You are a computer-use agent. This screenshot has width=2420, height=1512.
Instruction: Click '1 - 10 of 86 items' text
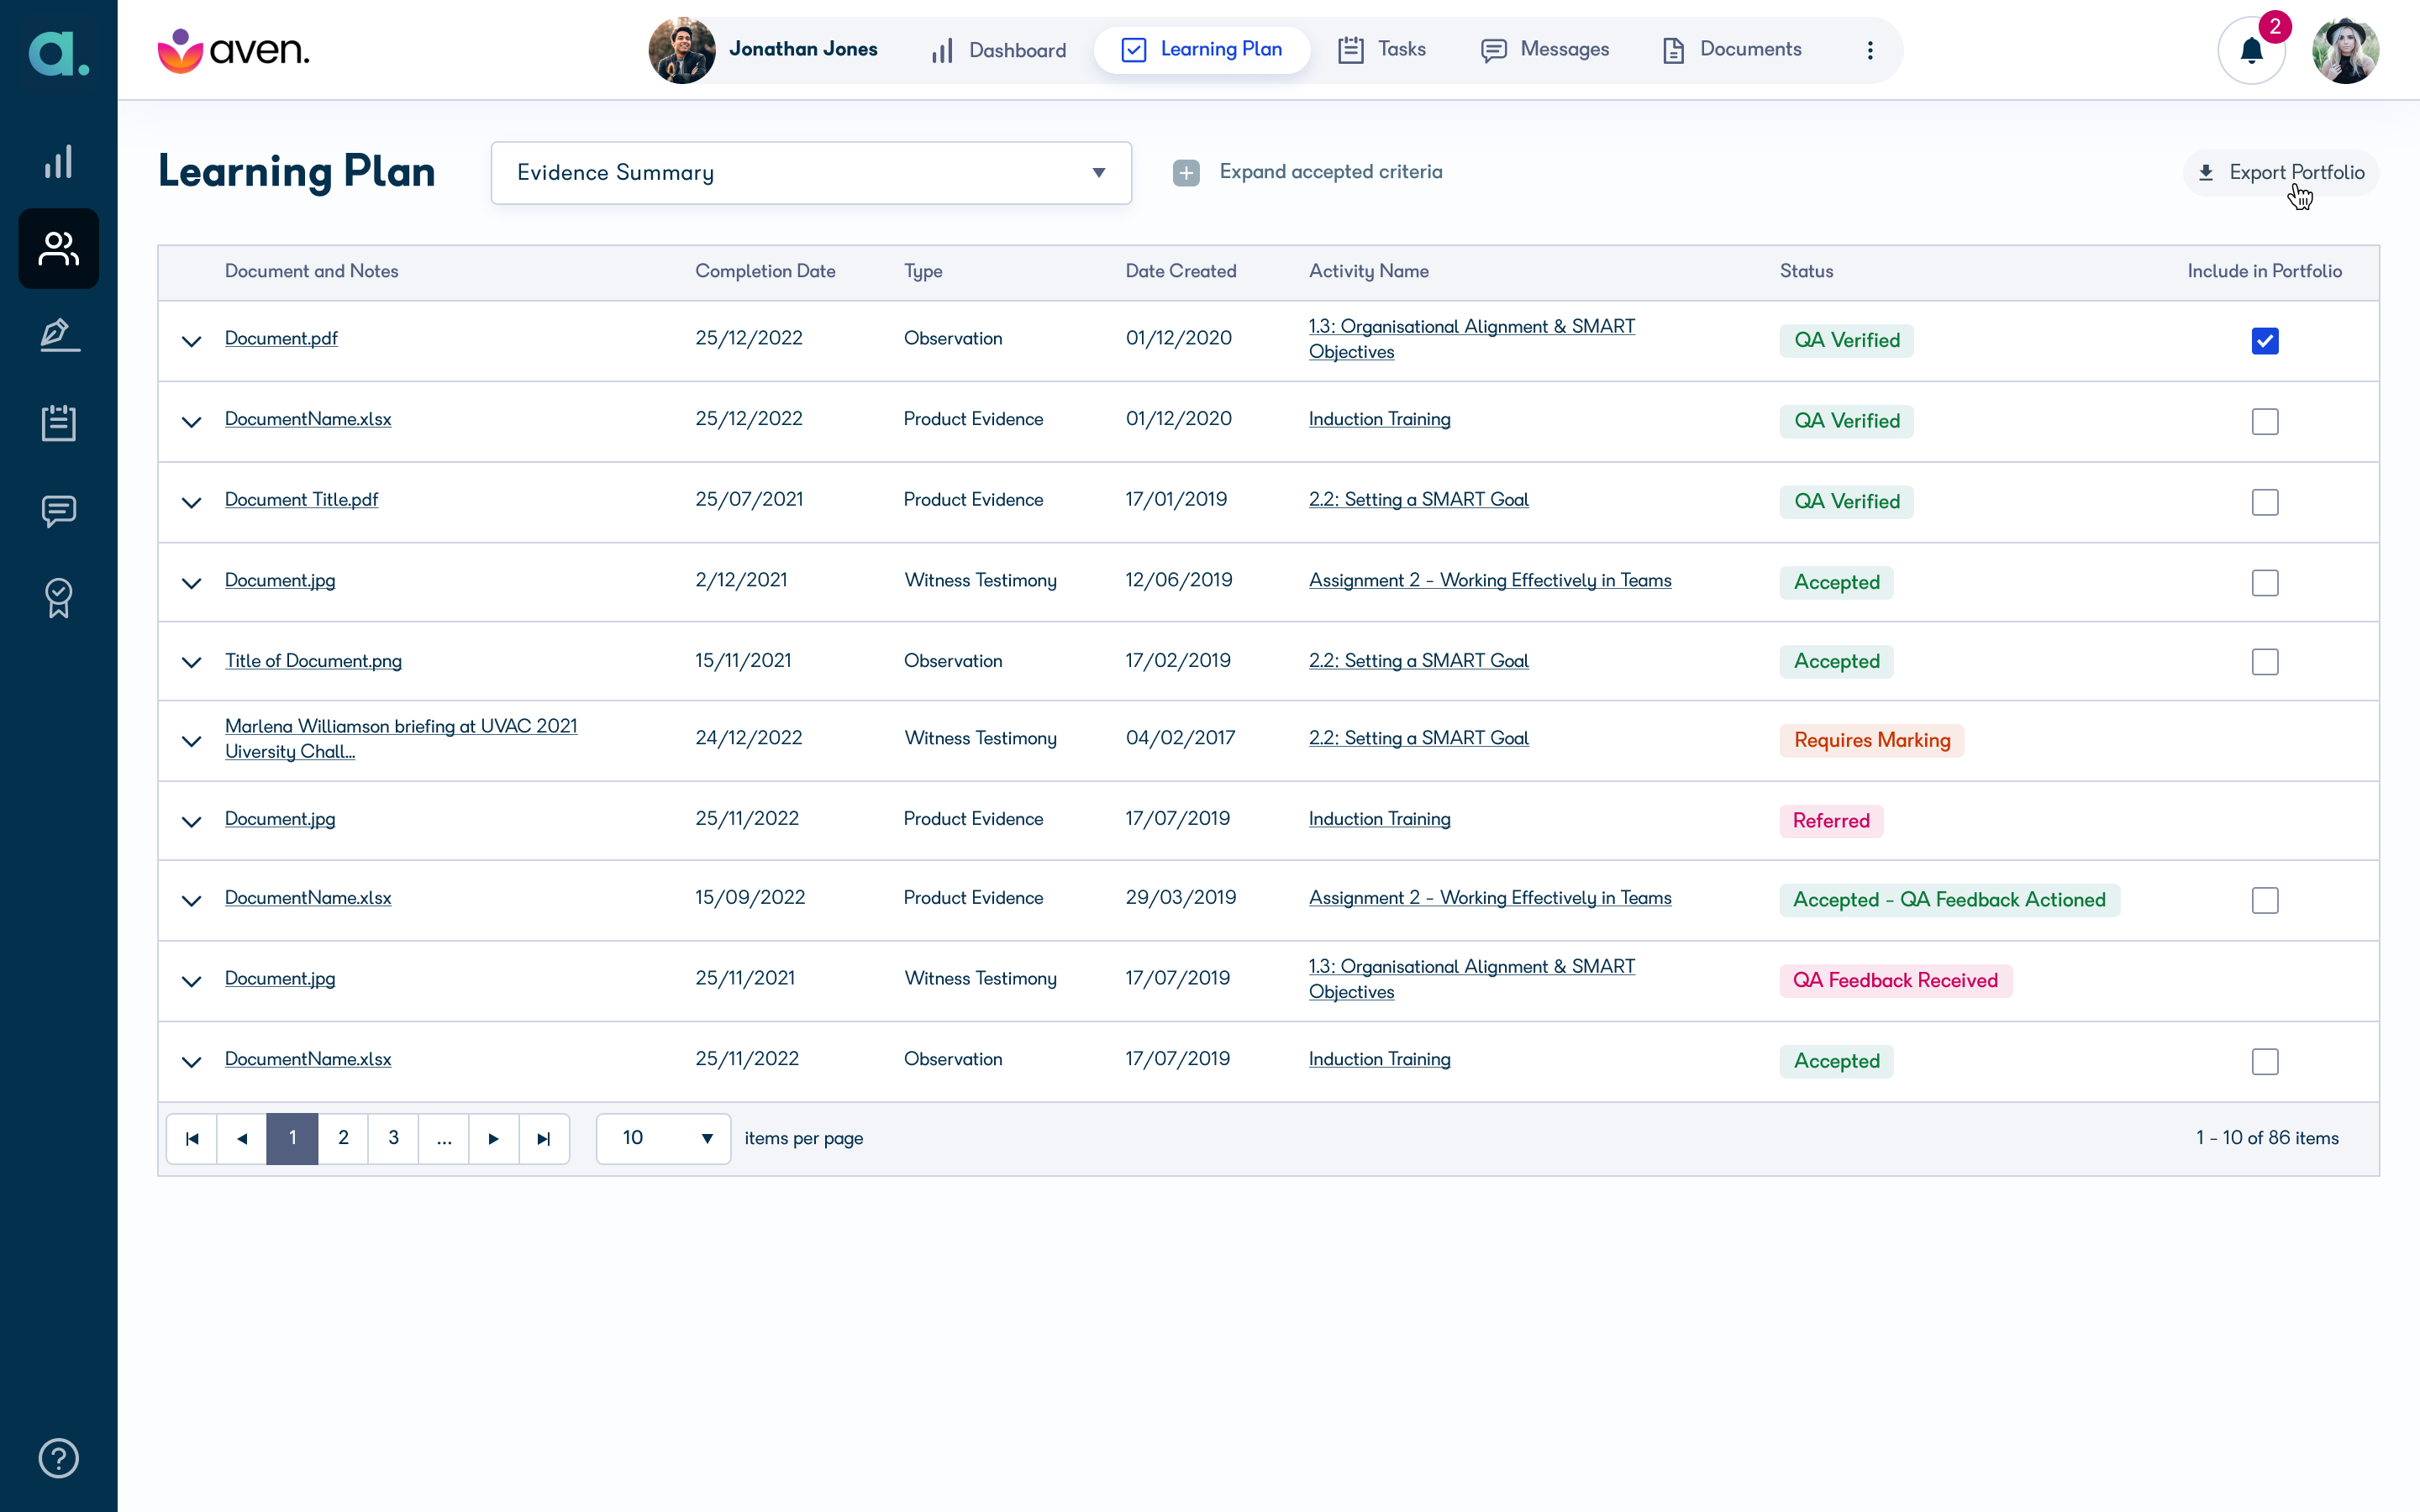(2267, 1138)
